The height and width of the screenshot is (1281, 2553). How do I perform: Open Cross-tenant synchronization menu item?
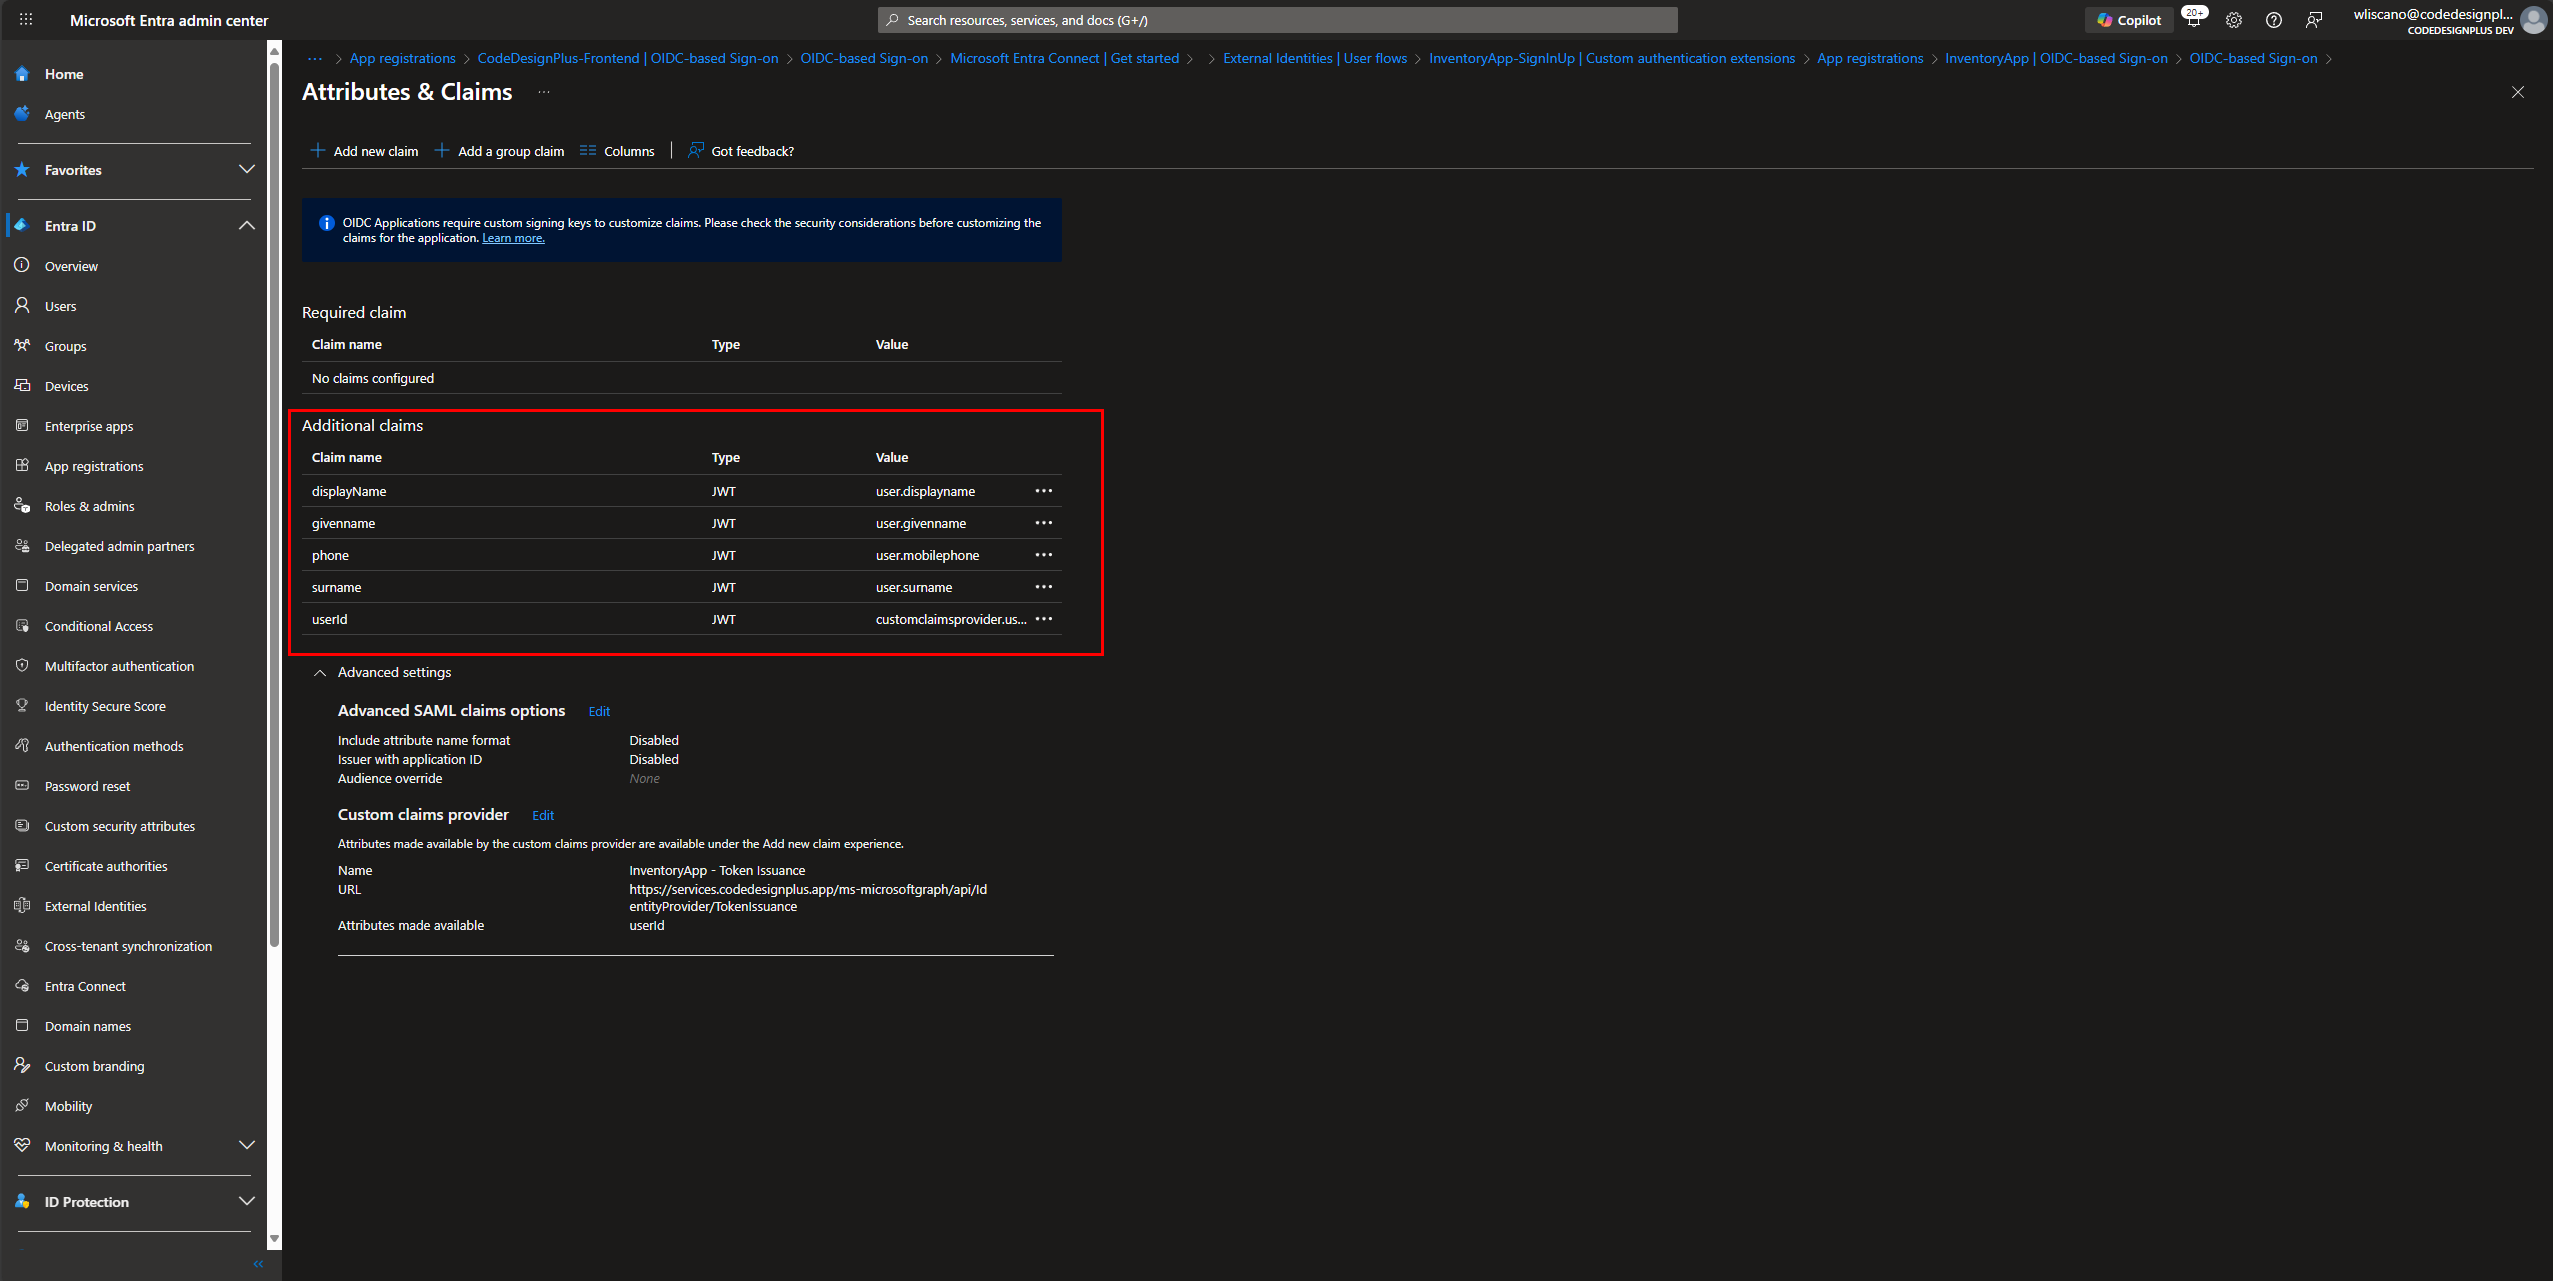pos(128,946)
